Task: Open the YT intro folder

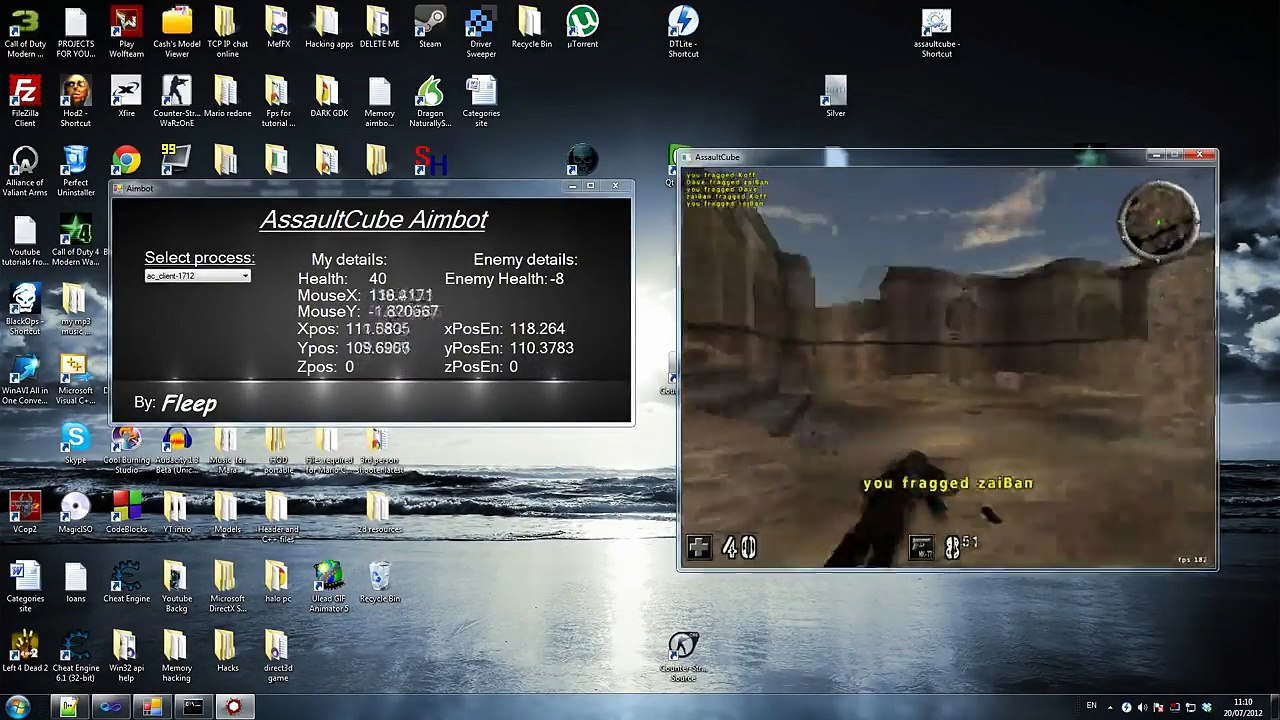Action: [x=177, y=513]
